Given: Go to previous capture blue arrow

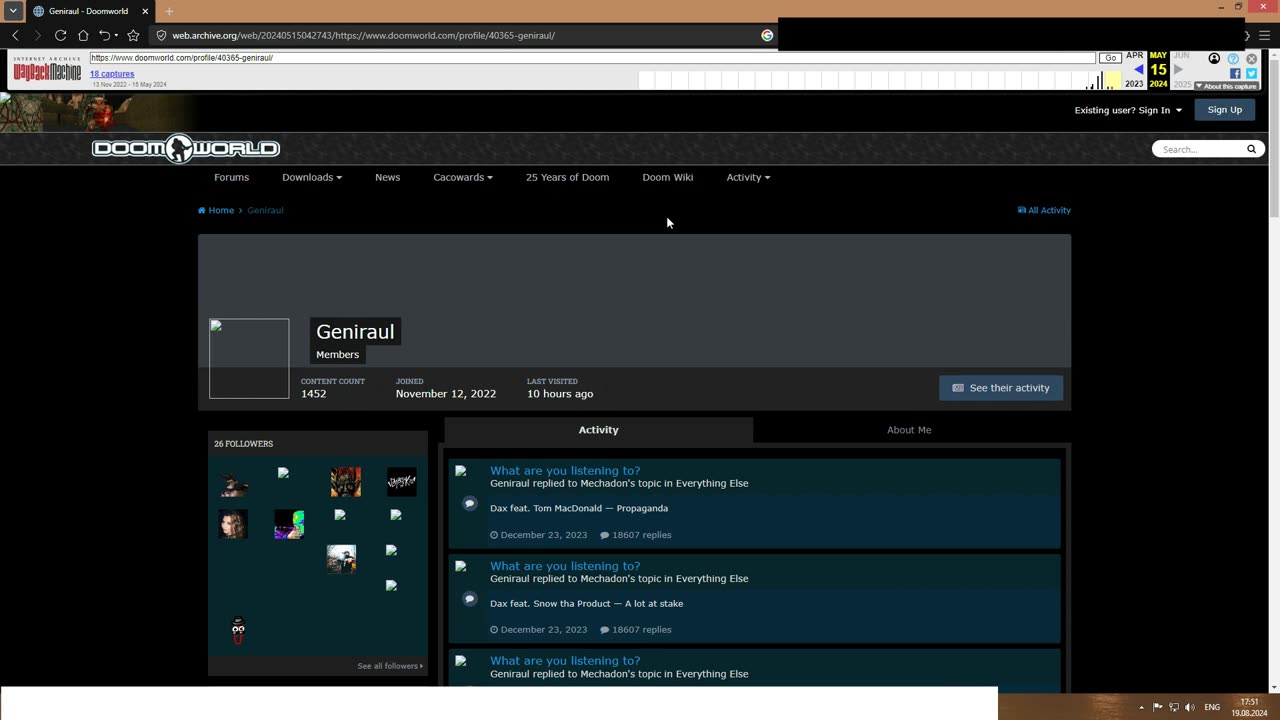Looking at the screenshot, I should 1138,70.
